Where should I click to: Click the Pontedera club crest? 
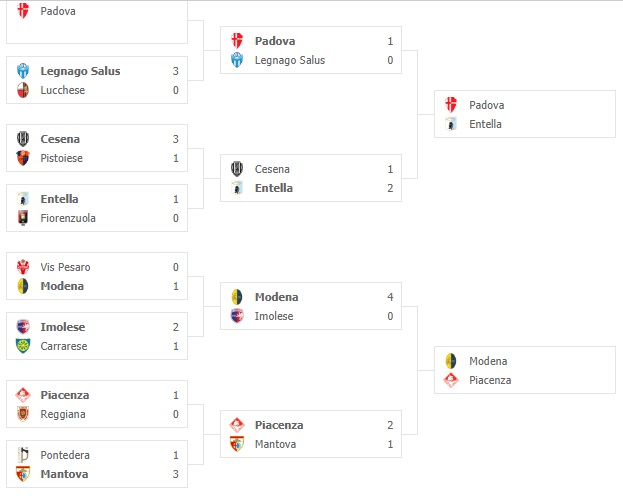(x=23, y=455)
